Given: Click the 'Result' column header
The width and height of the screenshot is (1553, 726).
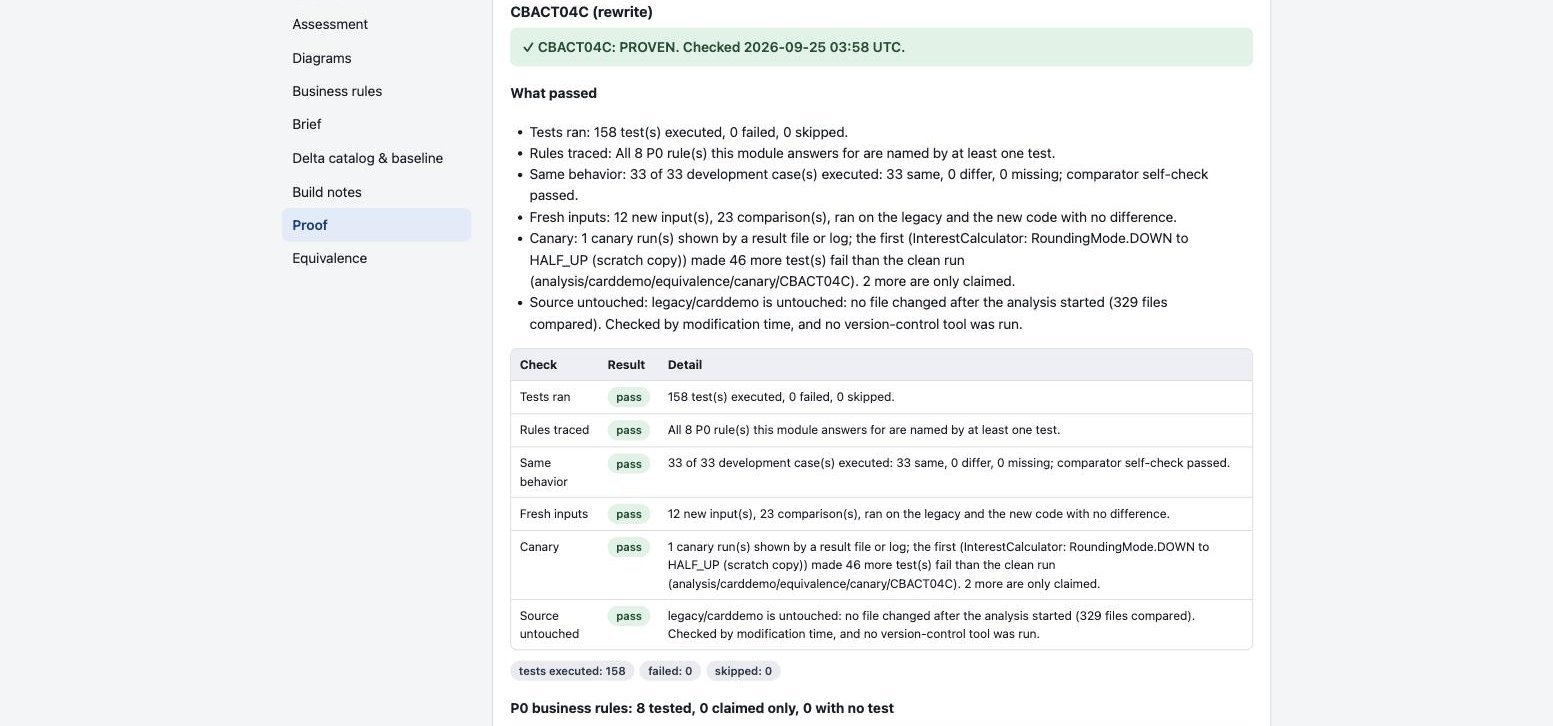Looking at the screenshot, I should coord(626,365).
